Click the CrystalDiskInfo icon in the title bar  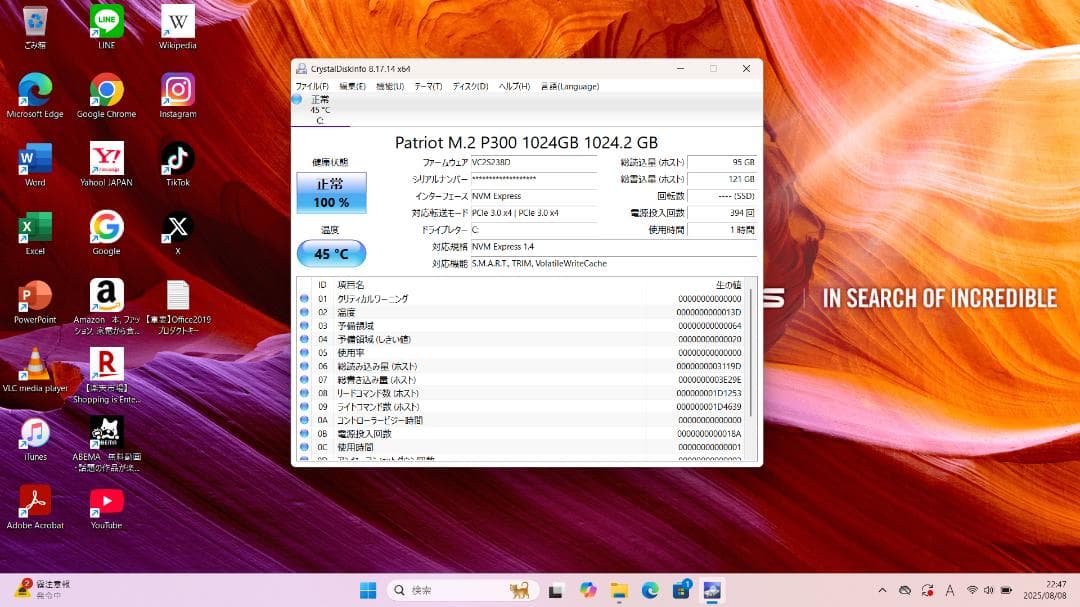coord(300,68)
